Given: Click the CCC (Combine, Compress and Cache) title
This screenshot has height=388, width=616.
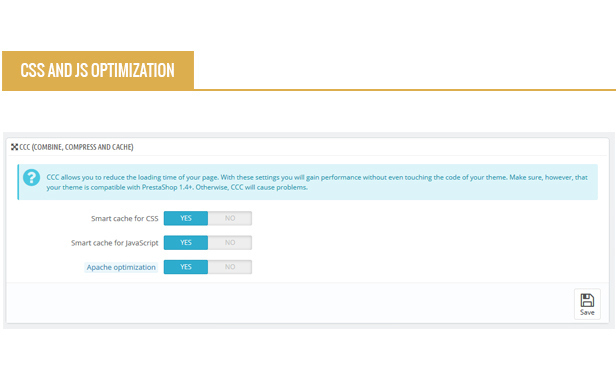Looking at the screenshot, I should coord(76,147).
